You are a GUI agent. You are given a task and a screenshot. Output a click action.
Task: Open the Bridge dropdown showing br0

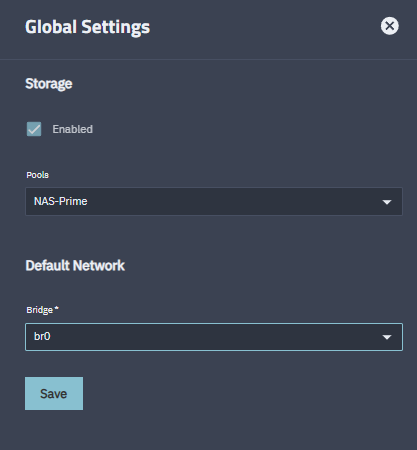tap(214, 337)
